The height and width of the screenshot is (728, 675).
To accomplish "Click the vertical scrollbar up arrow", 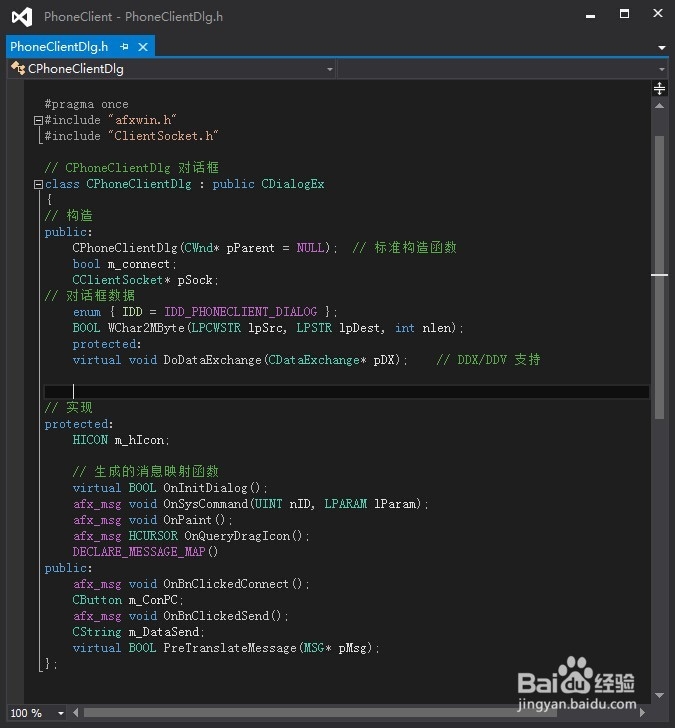I will click(x=659, y=106).
